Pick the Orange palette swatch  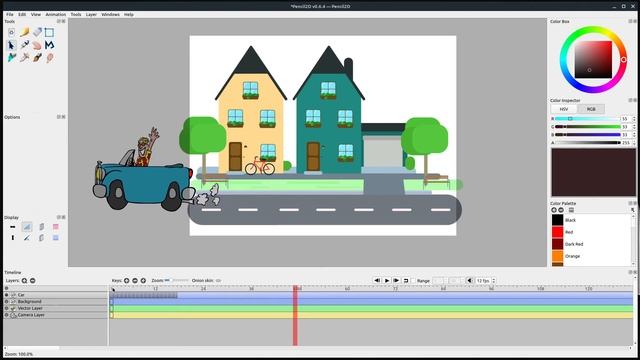click(558, 256)
